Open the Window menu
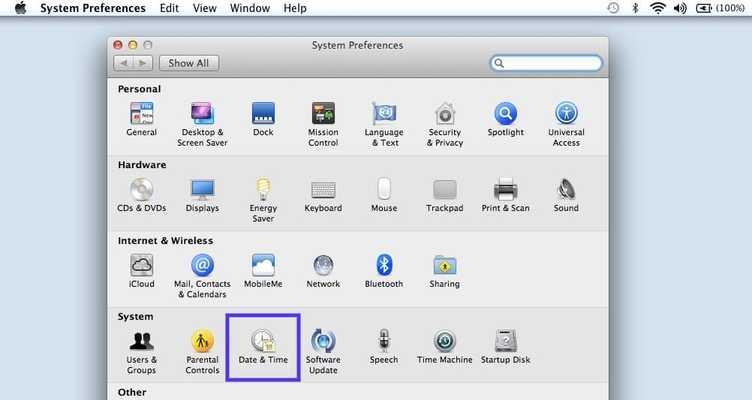The image size is (752, 400). (249, 8)
